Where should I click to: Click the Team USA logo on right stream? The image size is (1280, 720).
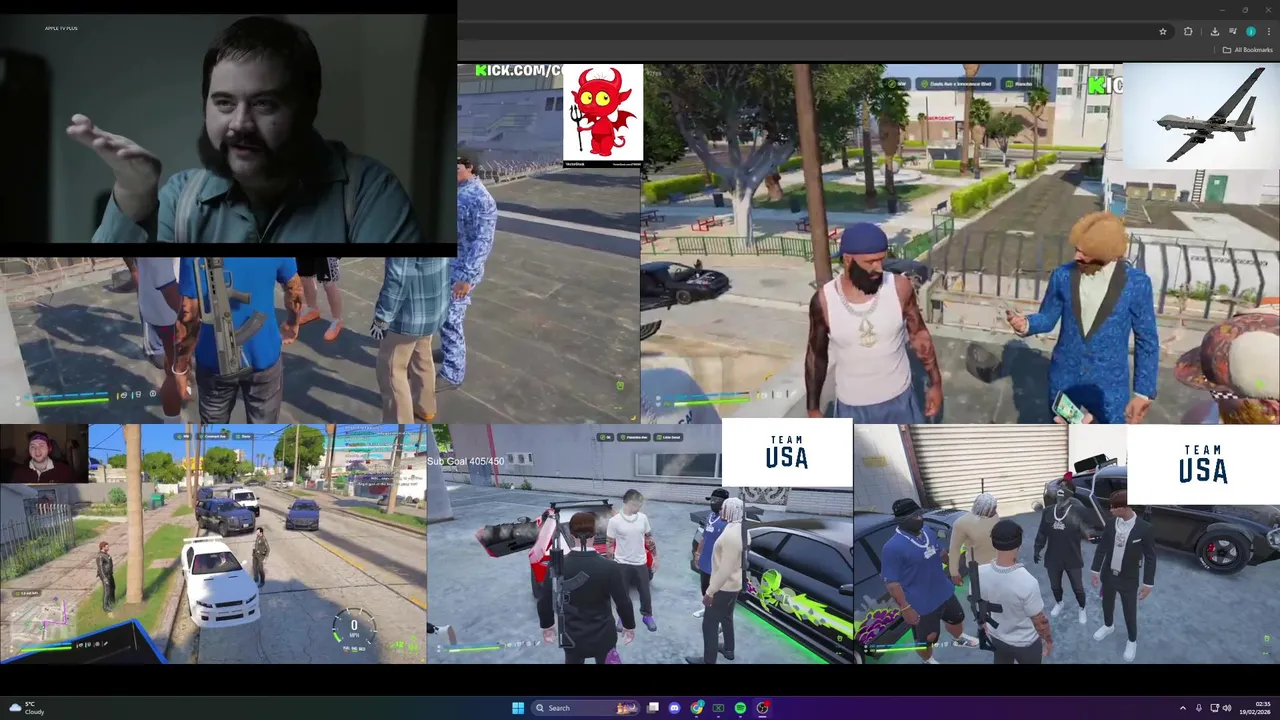(x=1203, y=465)
